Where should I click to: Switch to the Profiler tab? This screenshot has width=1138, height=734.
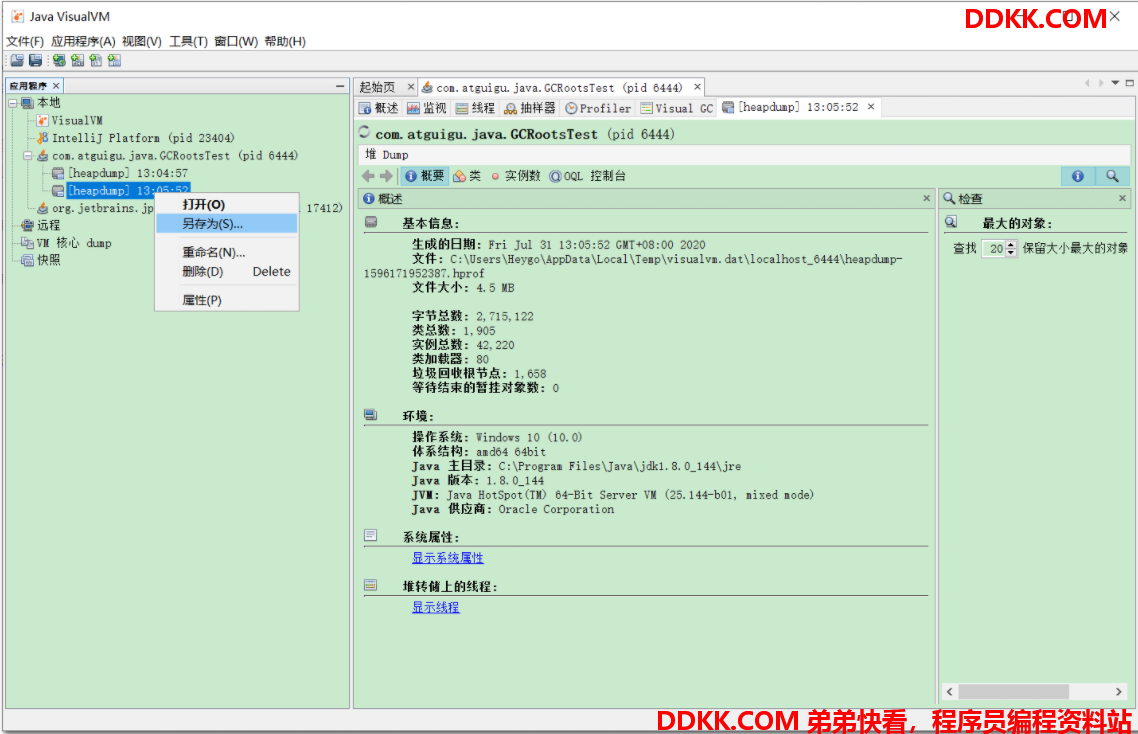[598, 108]
